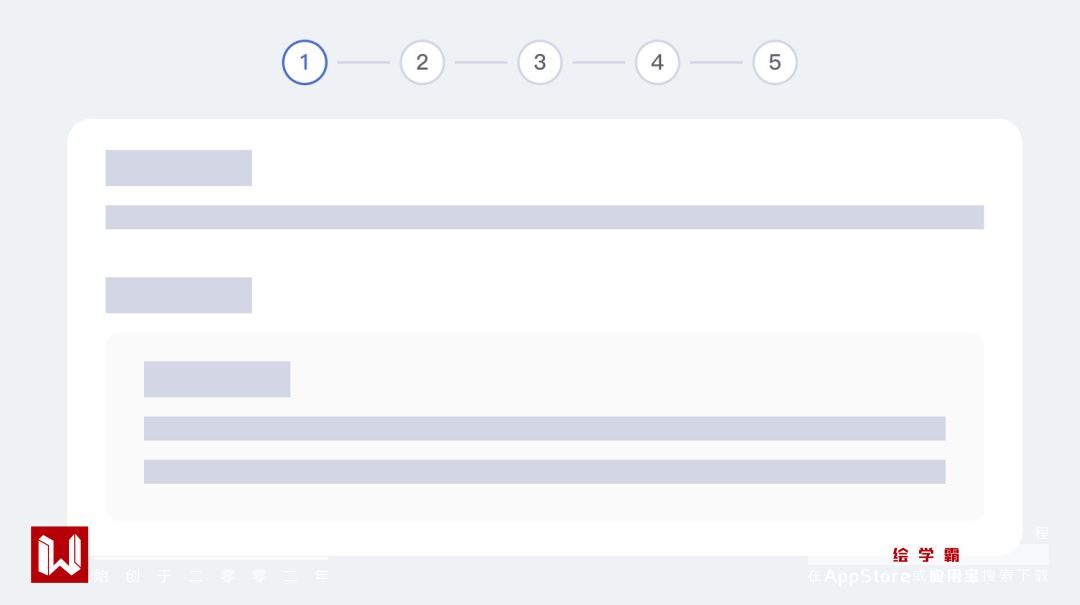
Task: Open step 5 in the stepper
Action: pyautogui.click(x=775, y=62)
